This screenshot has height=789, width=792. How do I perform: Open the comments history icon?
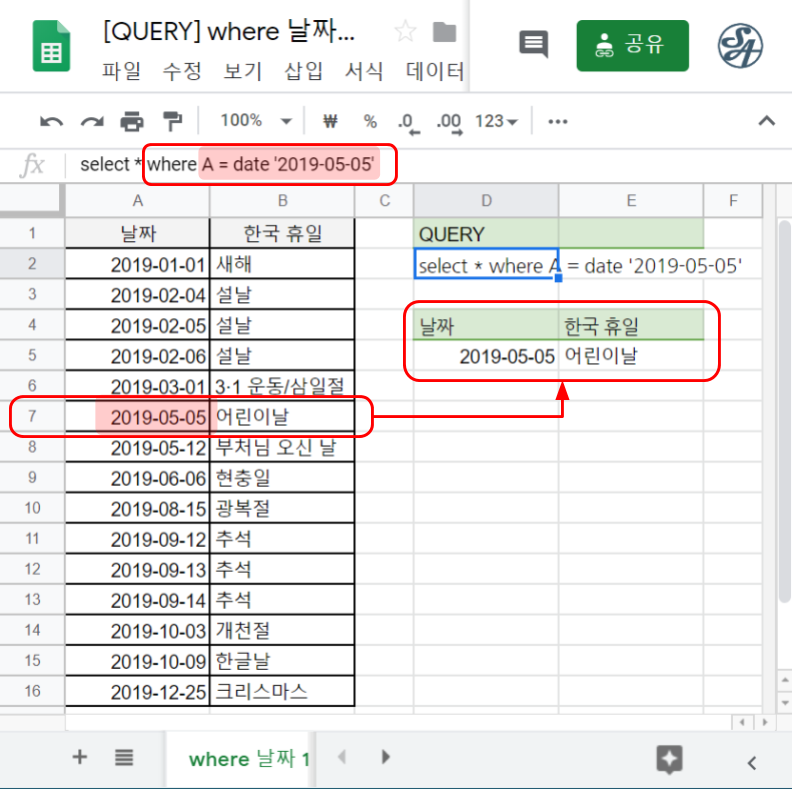click(533, 44)
